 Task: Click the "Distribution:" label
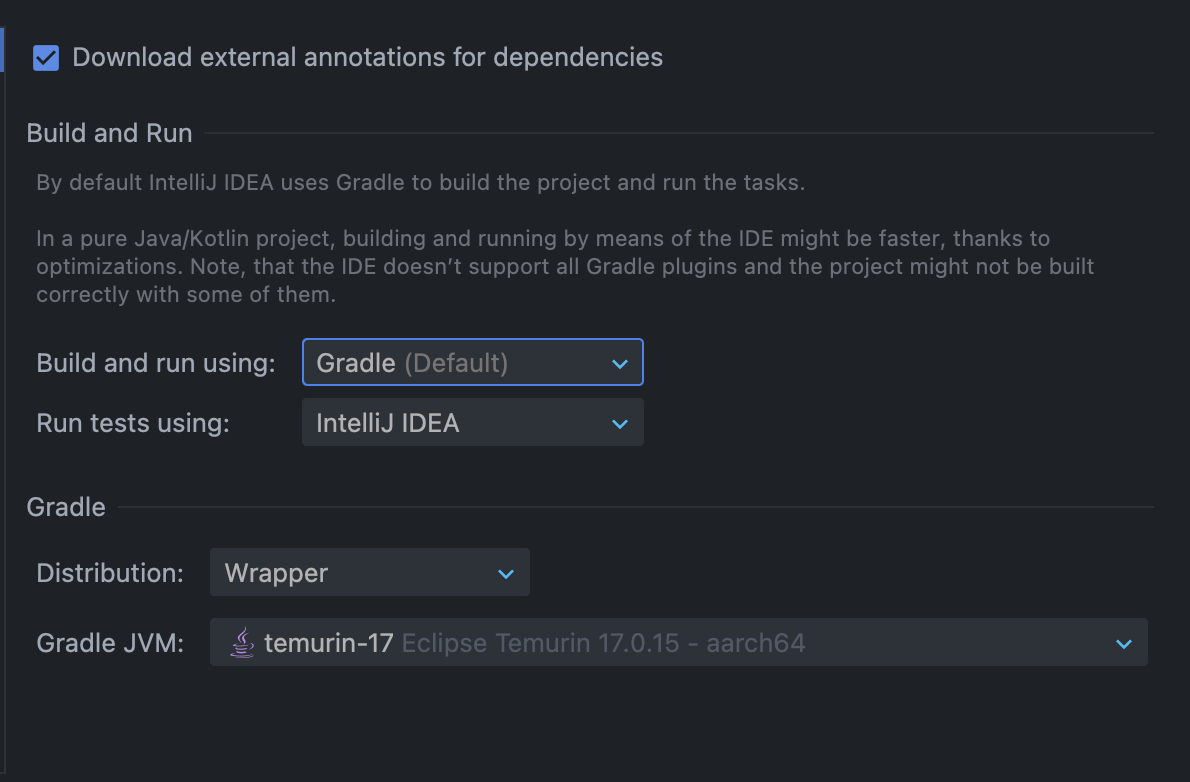coord(110,573)
